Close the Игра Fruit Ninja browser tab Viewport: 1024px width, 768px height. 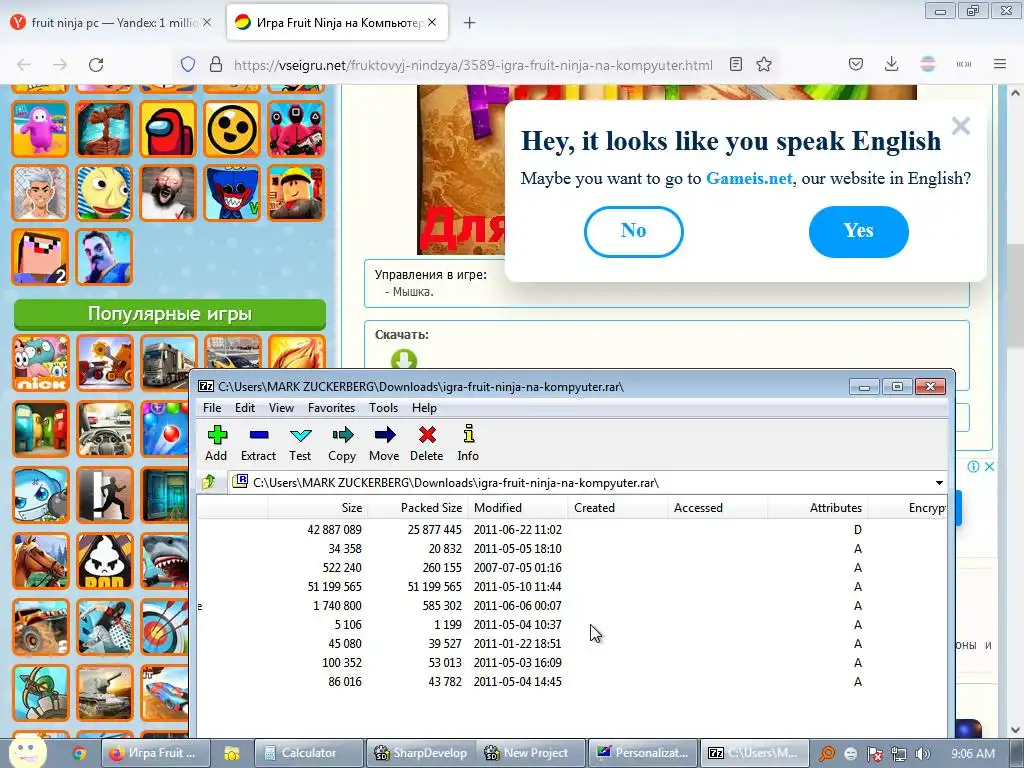point(432,23)
